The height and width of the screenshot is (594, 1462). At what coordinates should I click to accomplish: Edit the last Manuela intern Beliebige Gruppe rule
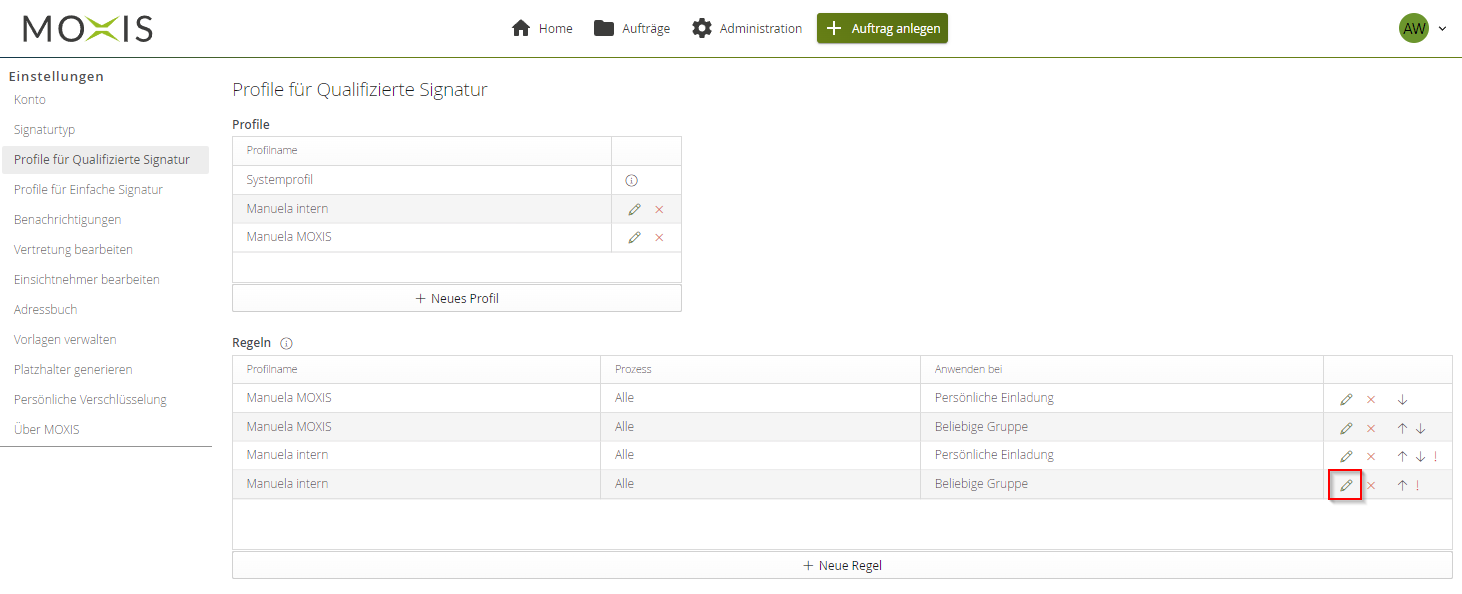1346,485
